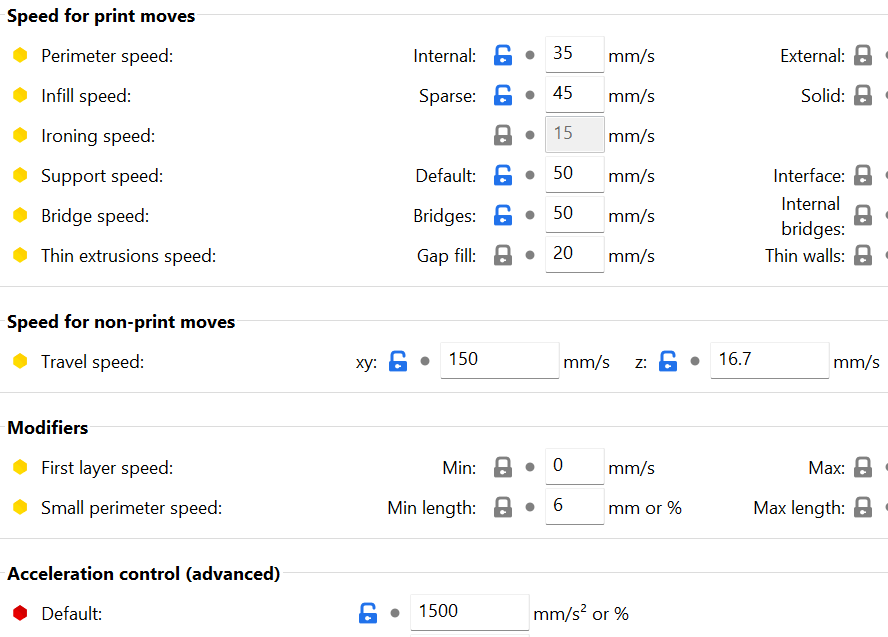
Task: Click blue lock for Default support speed
Action: pos(503,176)
